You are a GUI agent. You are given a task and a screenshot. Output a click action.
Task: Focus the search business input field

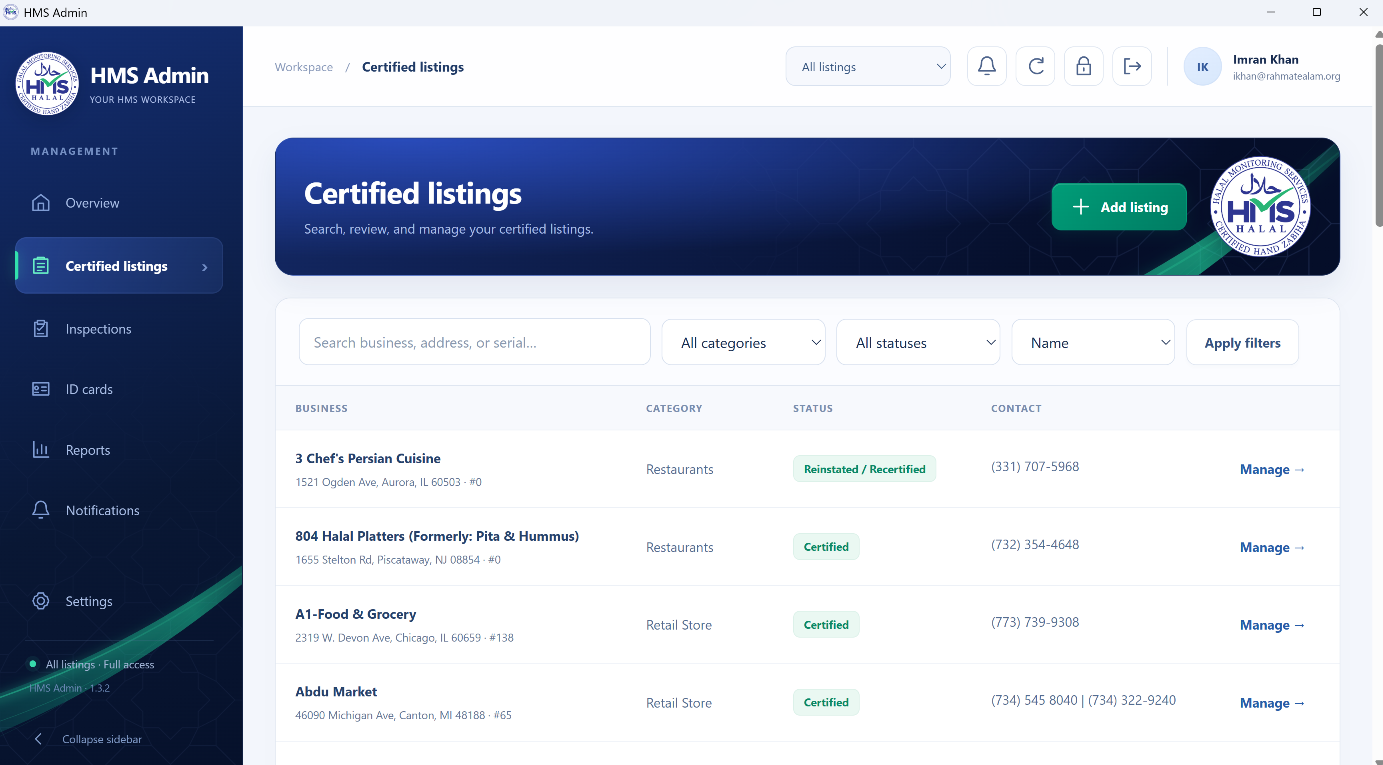[475, 342]
